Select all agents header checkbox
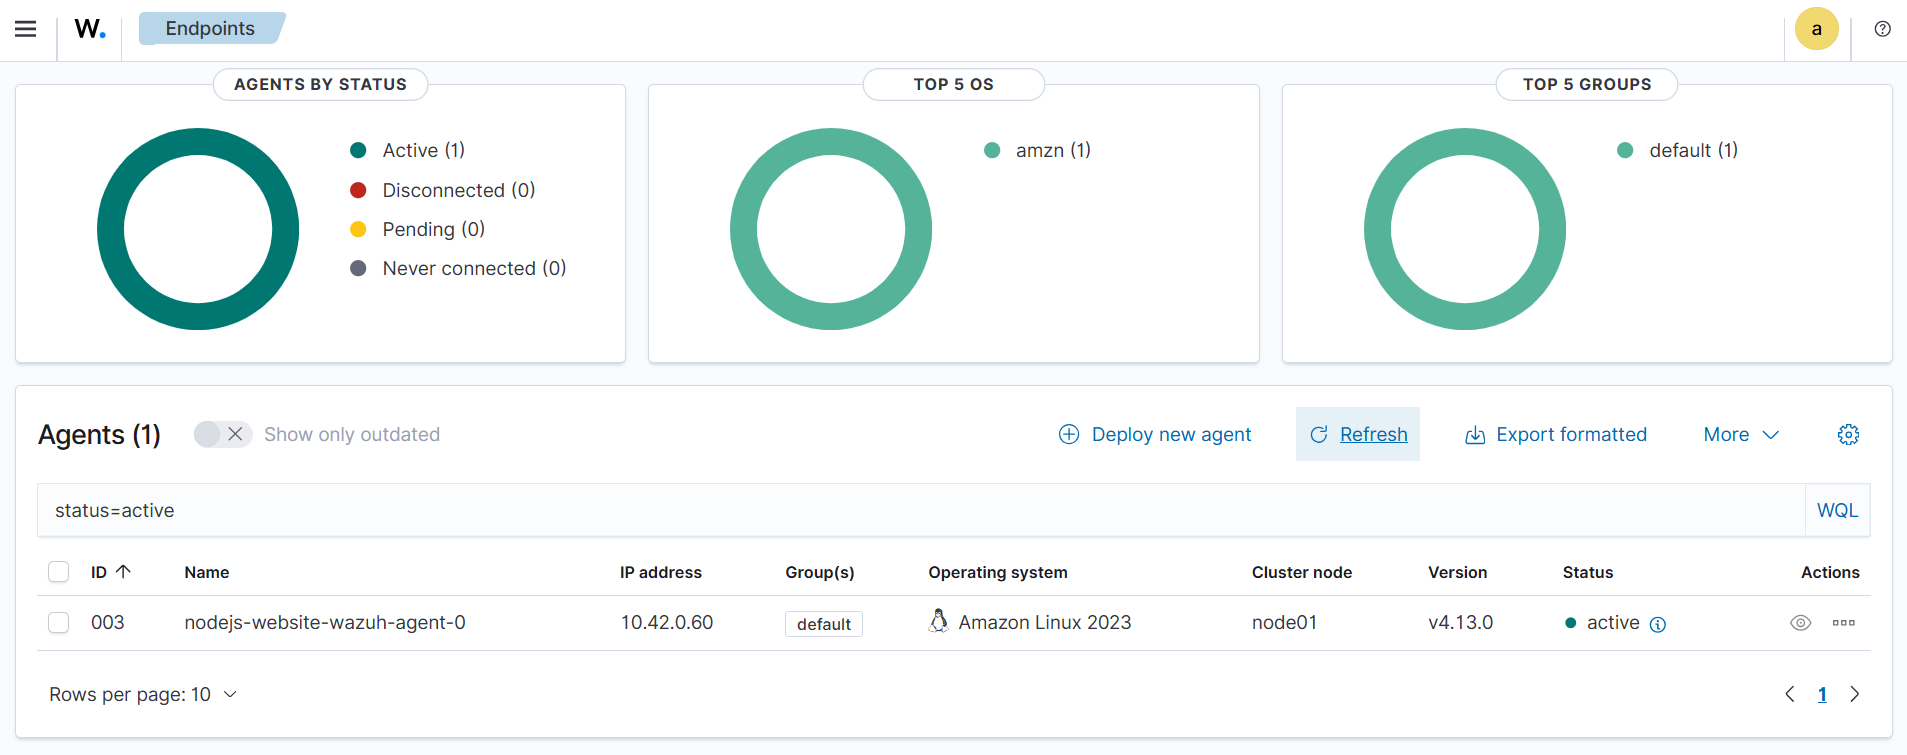The width and height of the screenshot is (1907, 755). 59,572
